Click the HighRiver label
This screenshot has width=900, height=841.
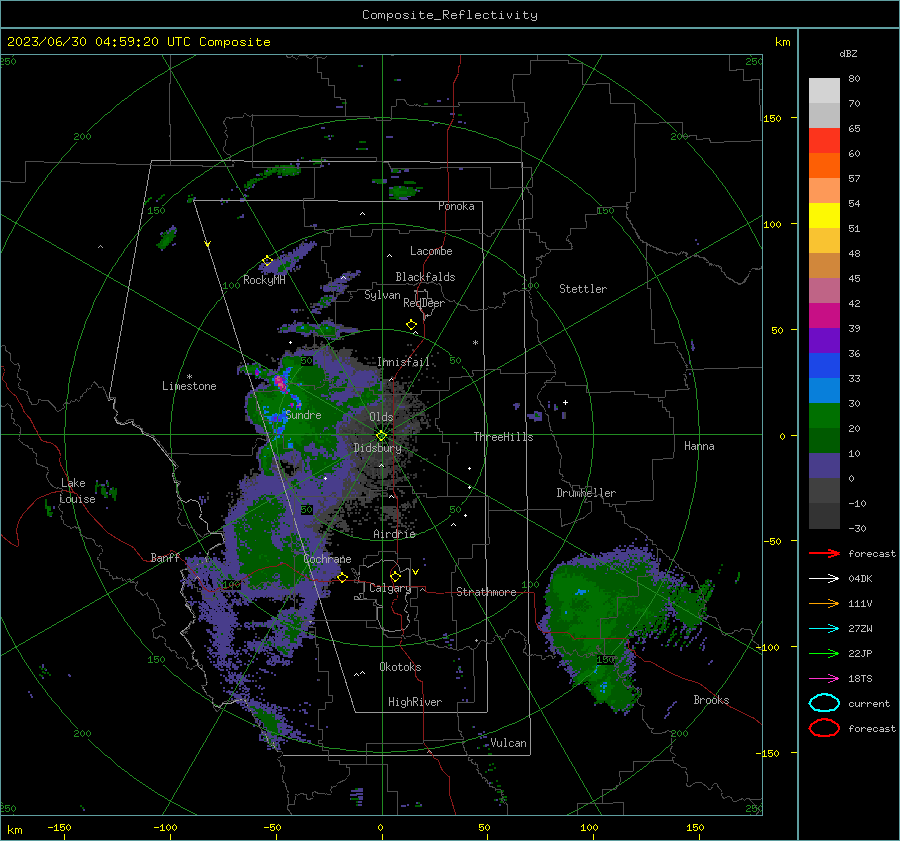click(415, 702)
